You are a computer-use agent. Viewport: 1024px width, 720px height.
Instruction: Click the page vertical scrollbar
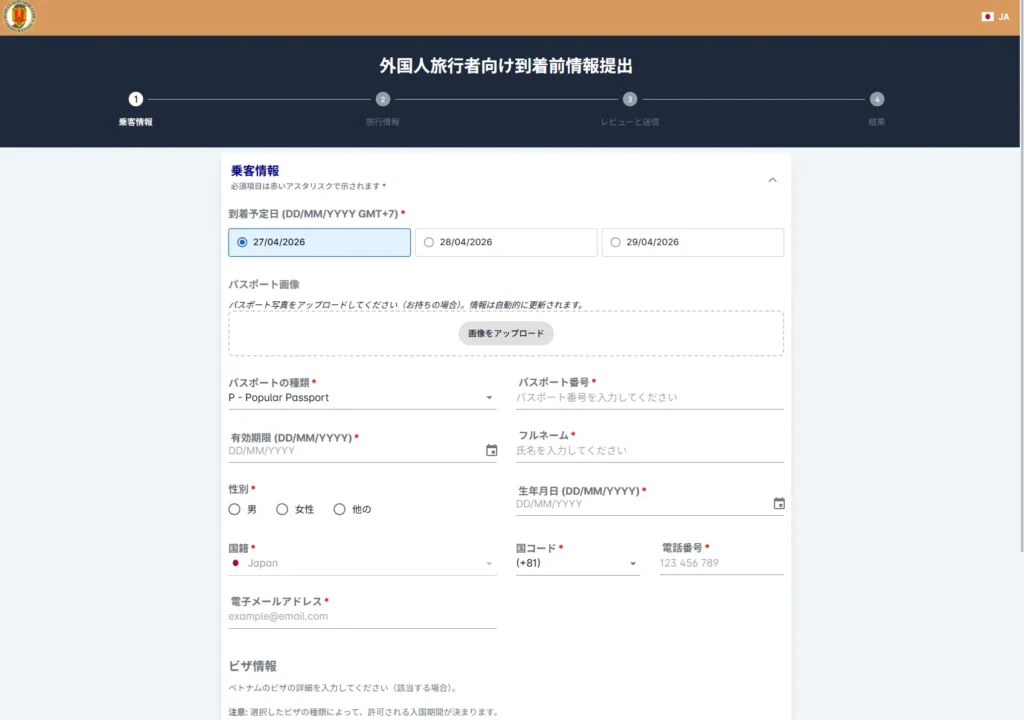pos(1020,300)
